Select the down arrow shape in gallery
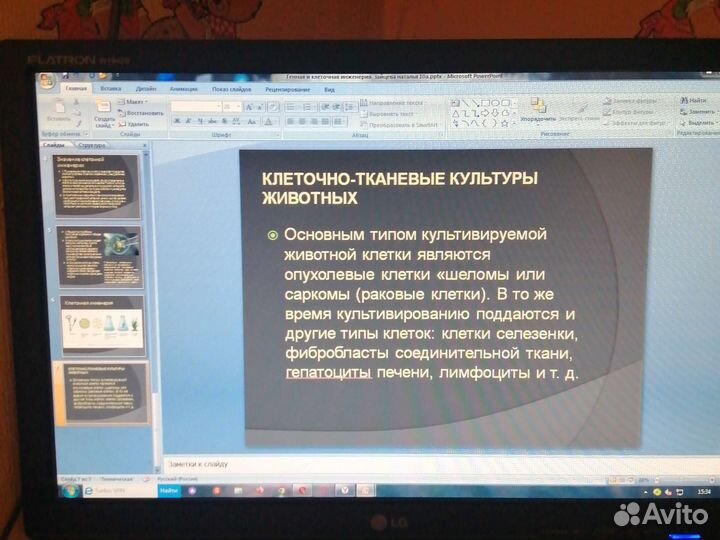 (x=495, y=113)
